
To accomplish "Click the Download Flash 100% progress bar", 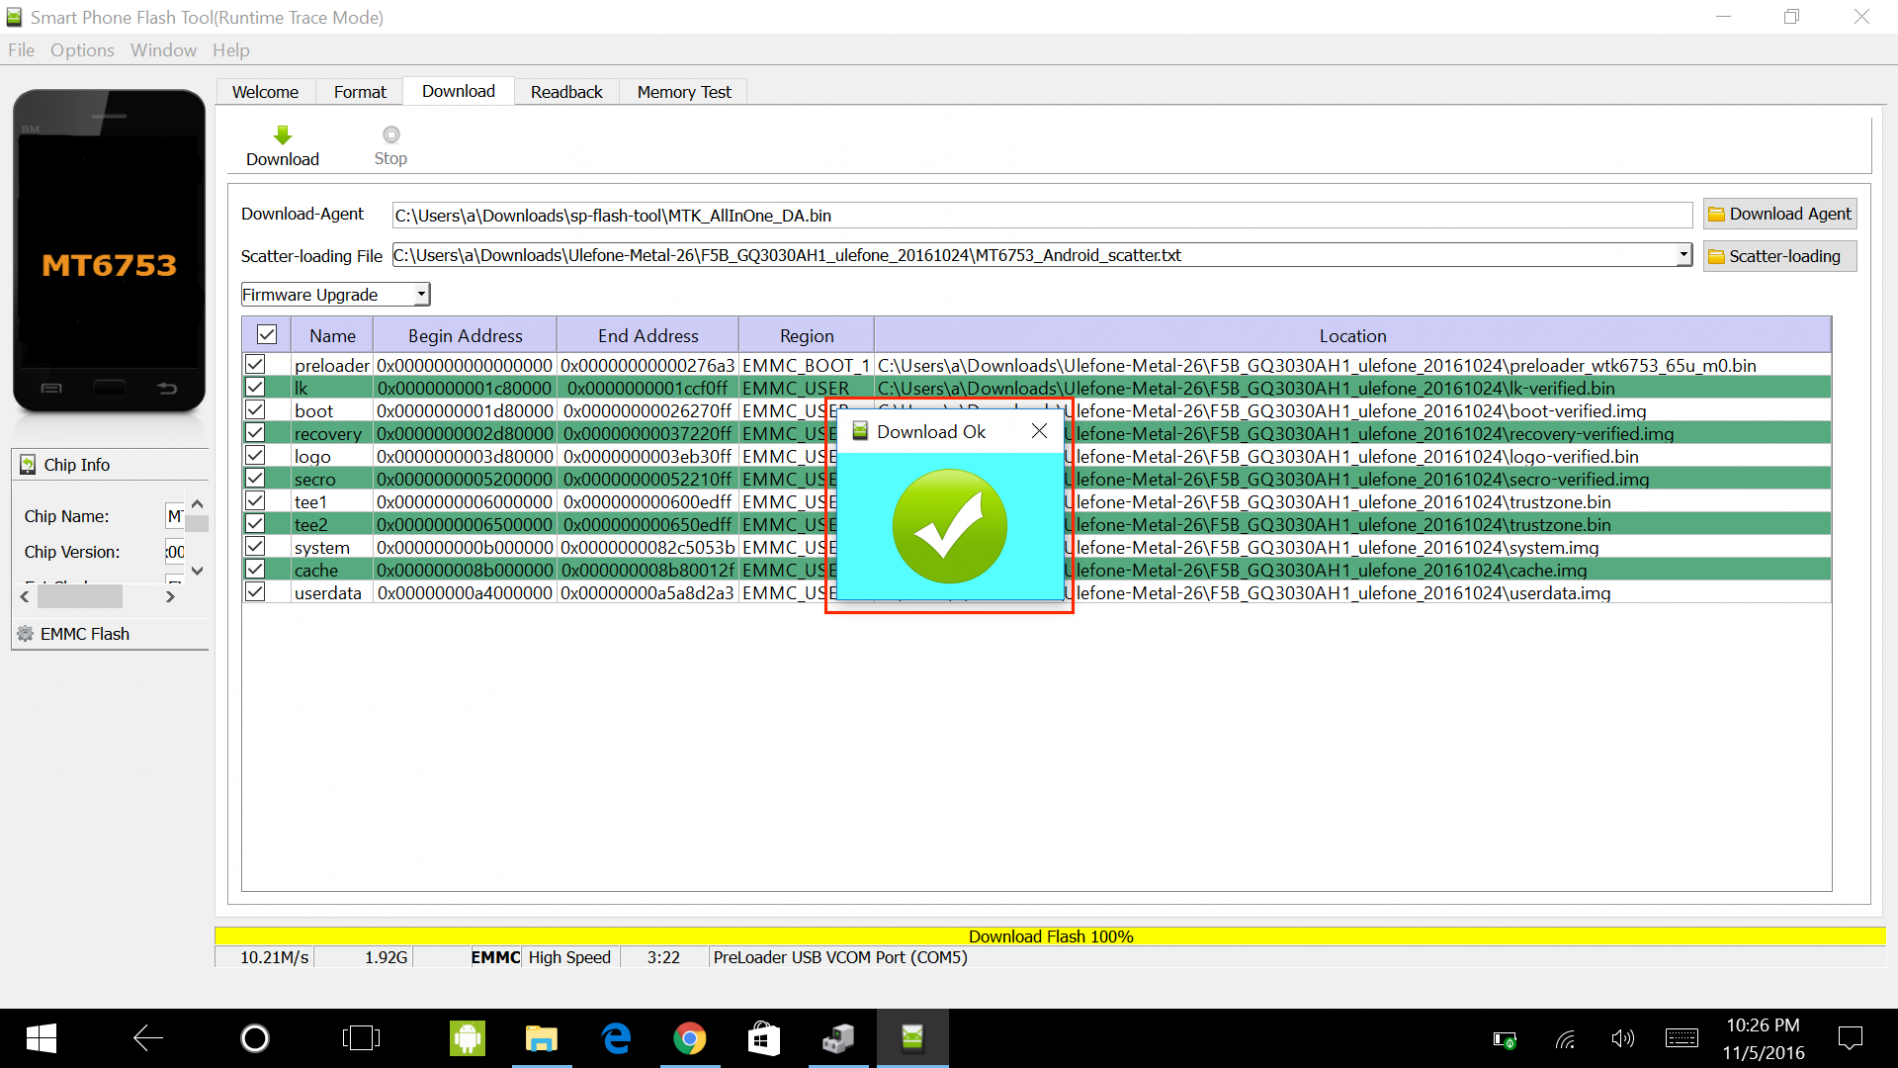I will [1050, 936].
